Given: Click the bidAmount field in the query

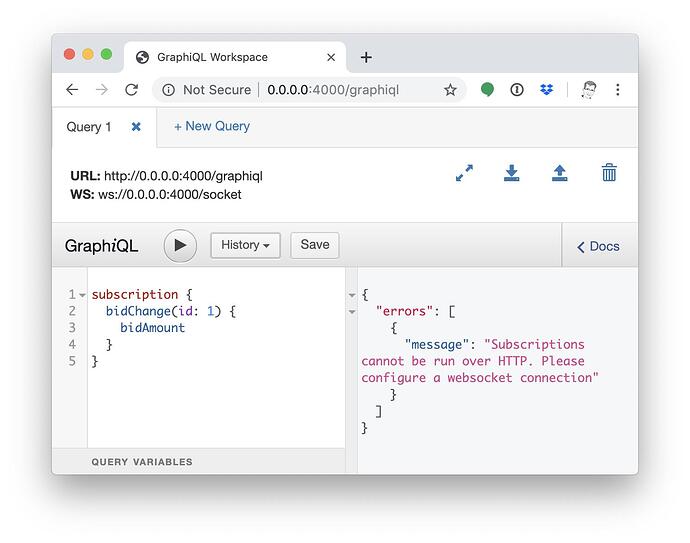Looking at the screenshot, I should (x=152, y=328).
